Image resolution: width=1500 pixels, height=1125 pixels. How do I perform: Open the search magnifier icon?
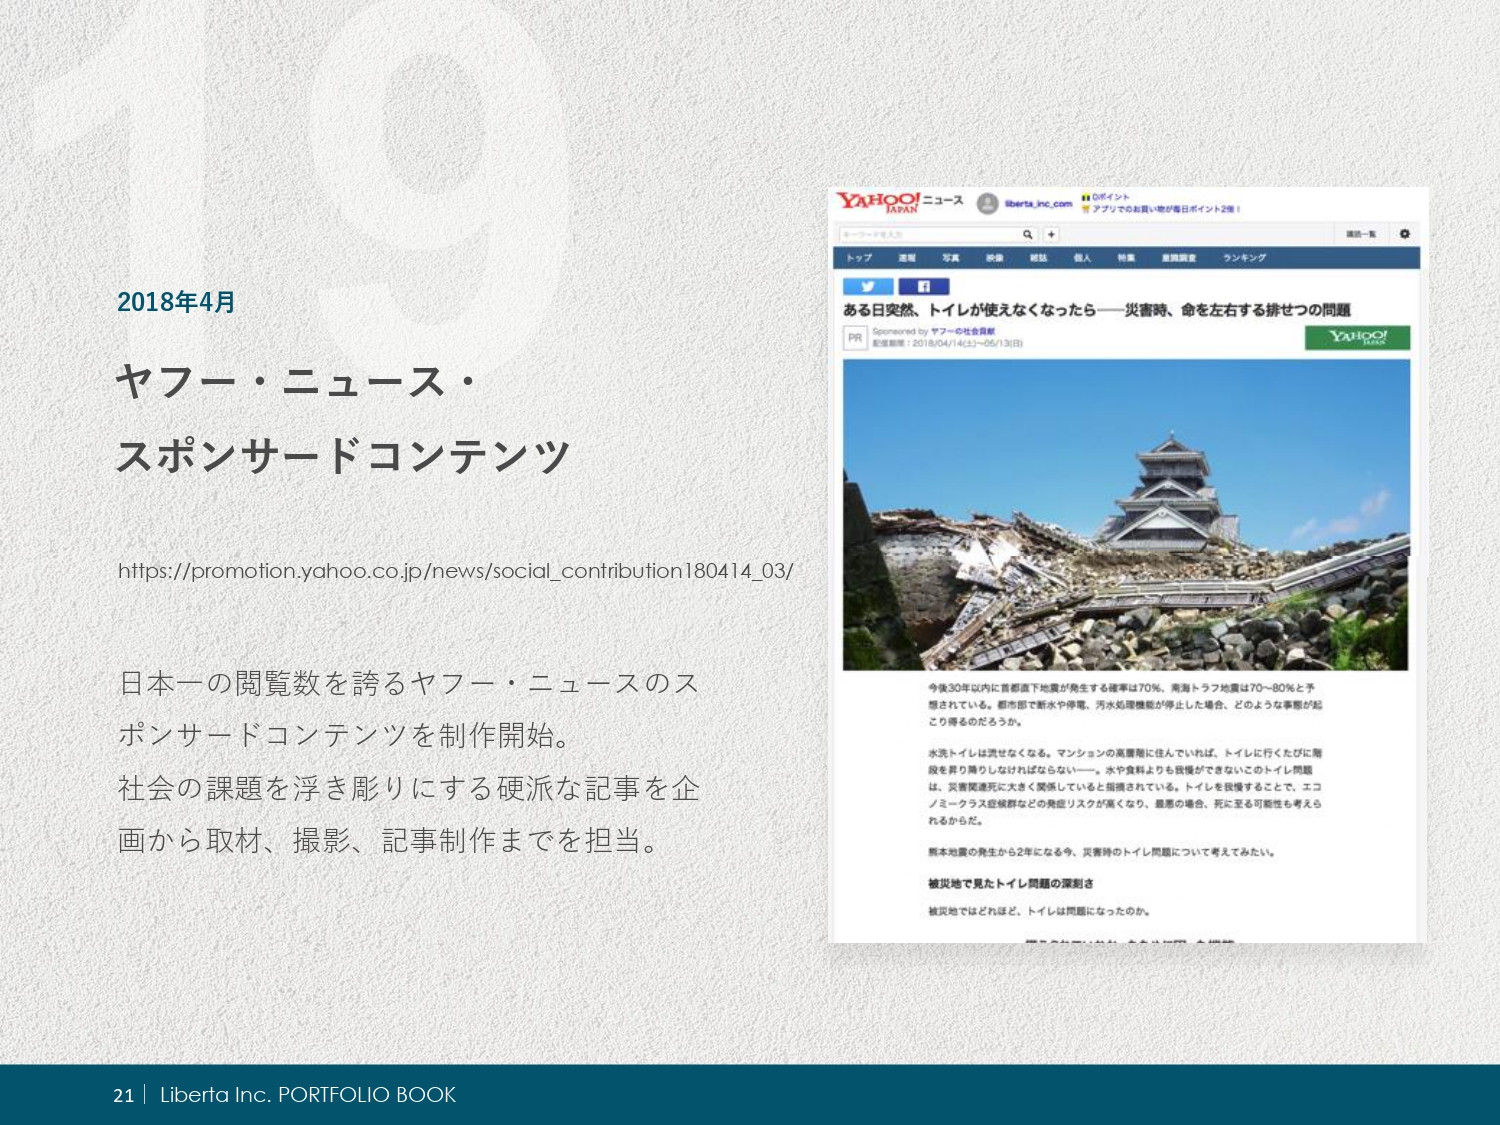1028,235
